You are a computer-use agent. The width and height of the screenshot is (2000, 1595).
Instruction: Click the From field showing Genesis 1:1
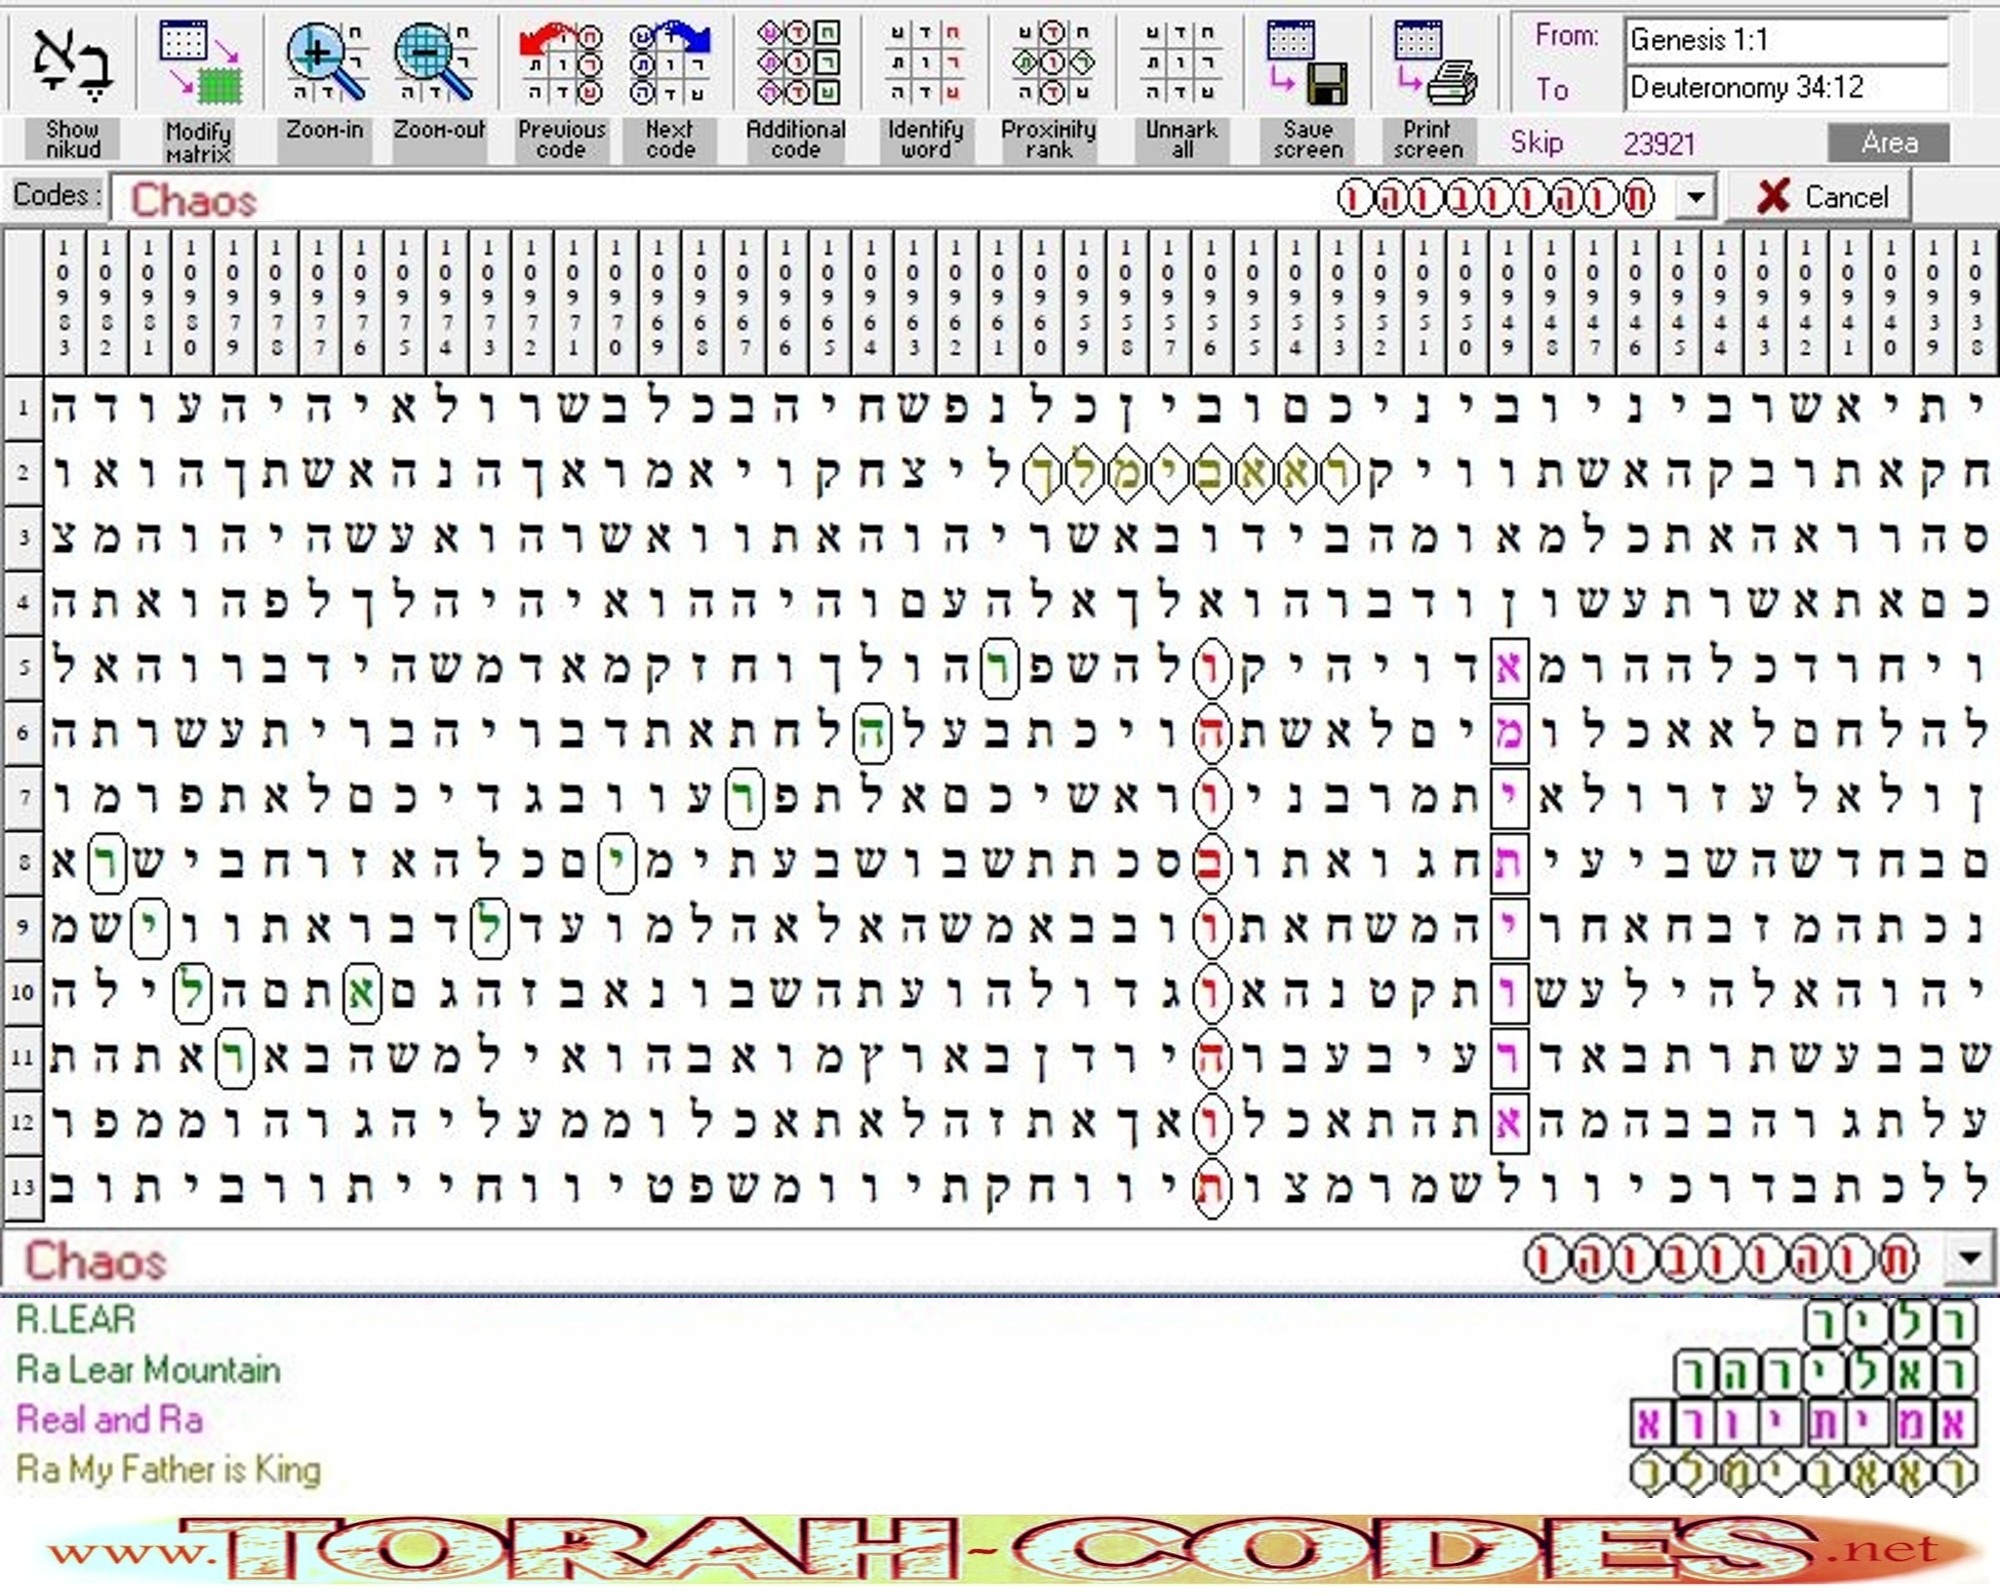point(1786,40)
